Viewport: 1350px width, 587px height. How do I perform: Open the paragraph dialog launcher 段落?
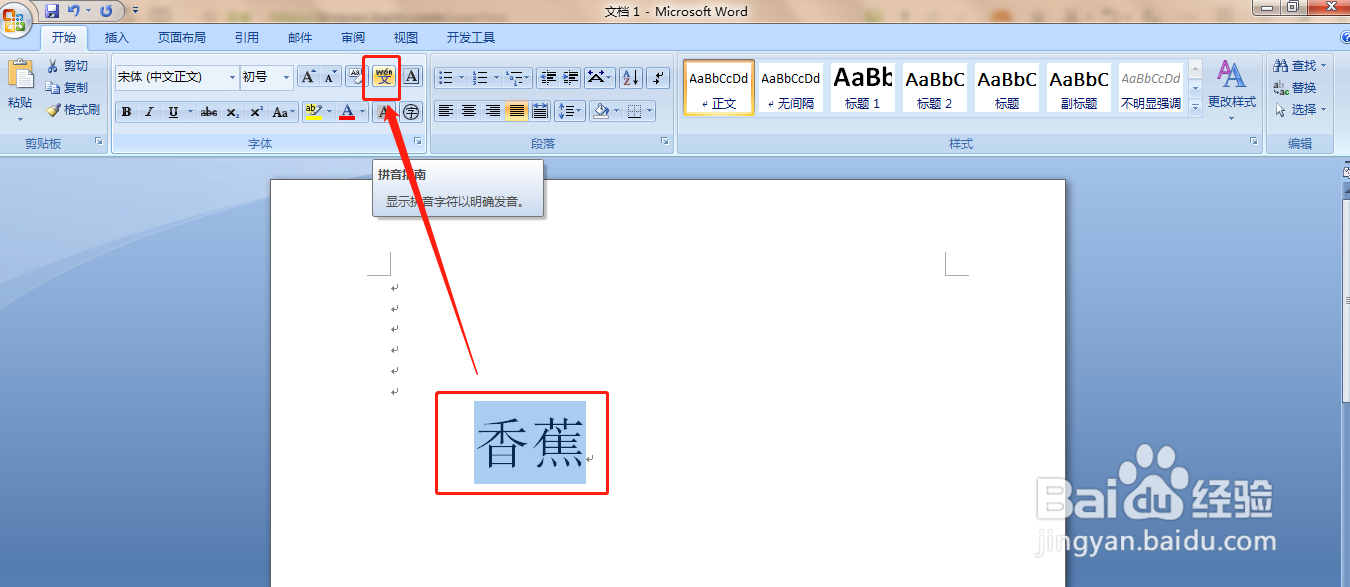pyautogui.click(x=665, y=143)
